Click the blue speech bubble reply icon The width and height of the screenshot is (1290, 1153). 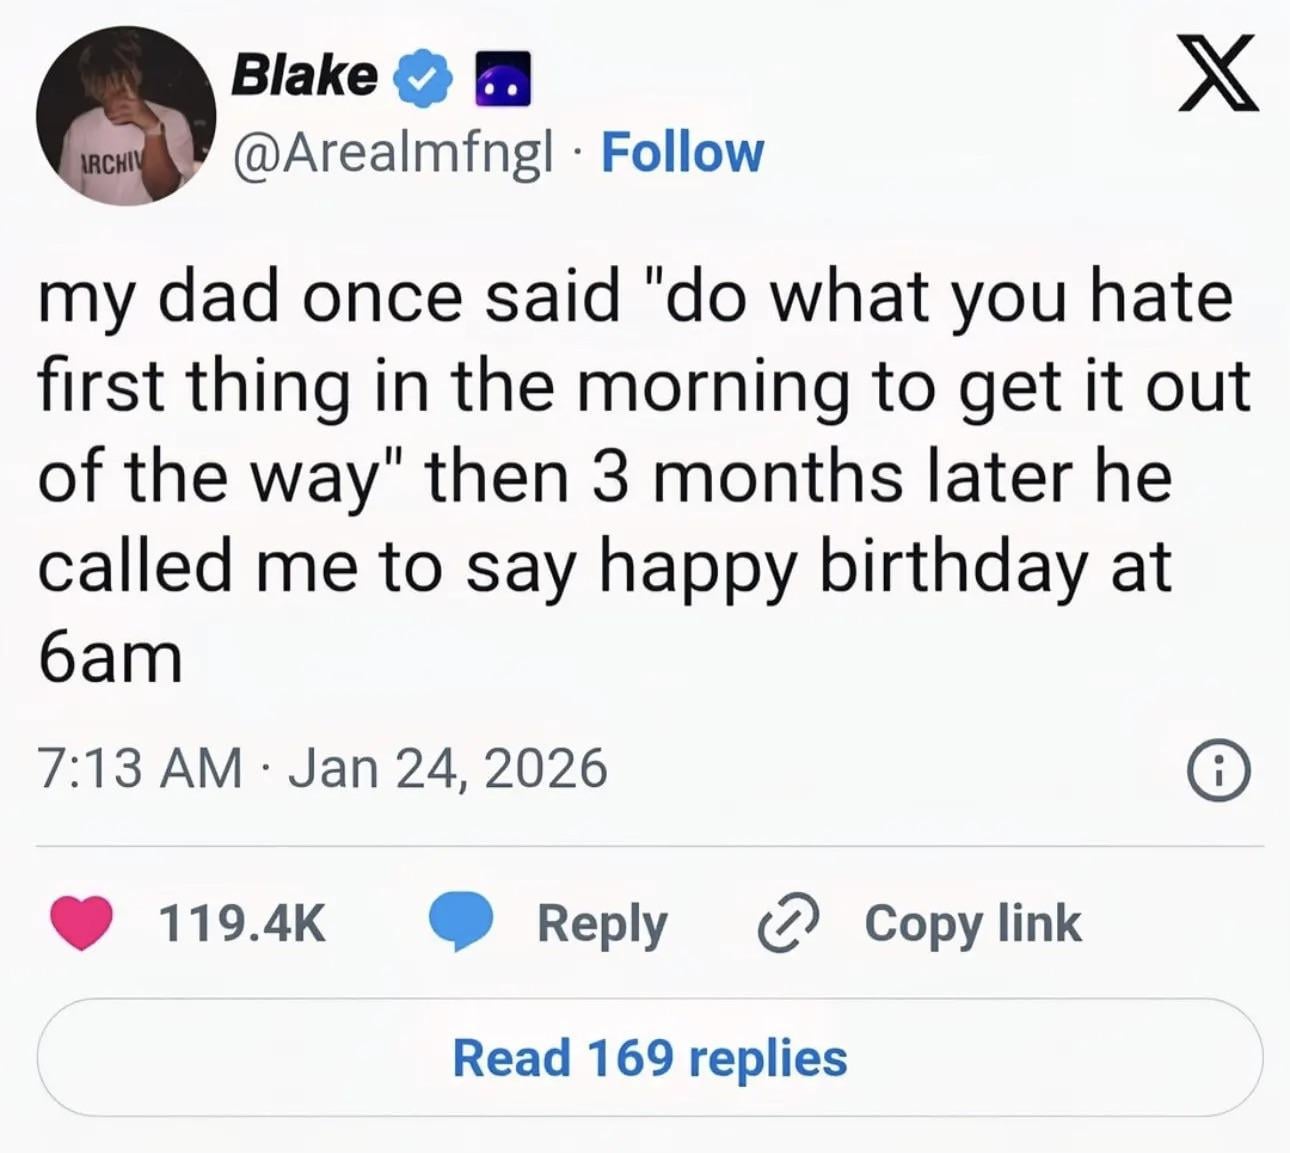[x=461, y=922]
